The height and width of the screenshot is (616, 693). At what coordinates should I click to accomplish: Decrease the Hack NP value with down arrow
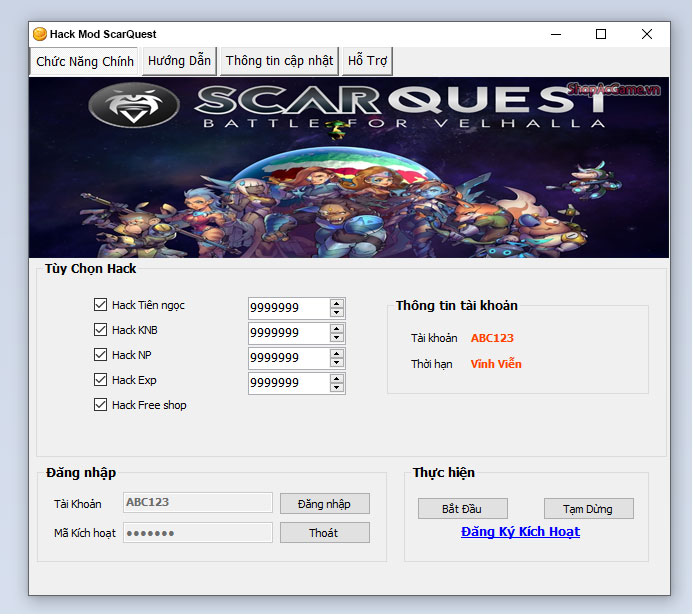point(337,363)
